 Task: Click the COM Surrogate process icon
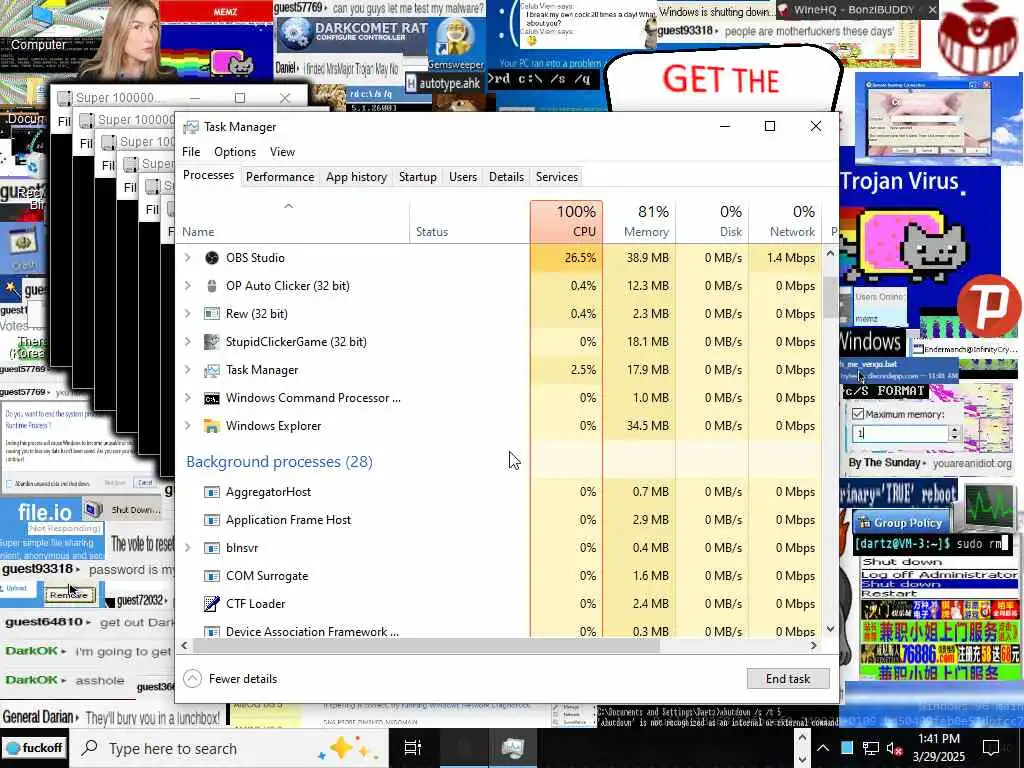point(212,576)
